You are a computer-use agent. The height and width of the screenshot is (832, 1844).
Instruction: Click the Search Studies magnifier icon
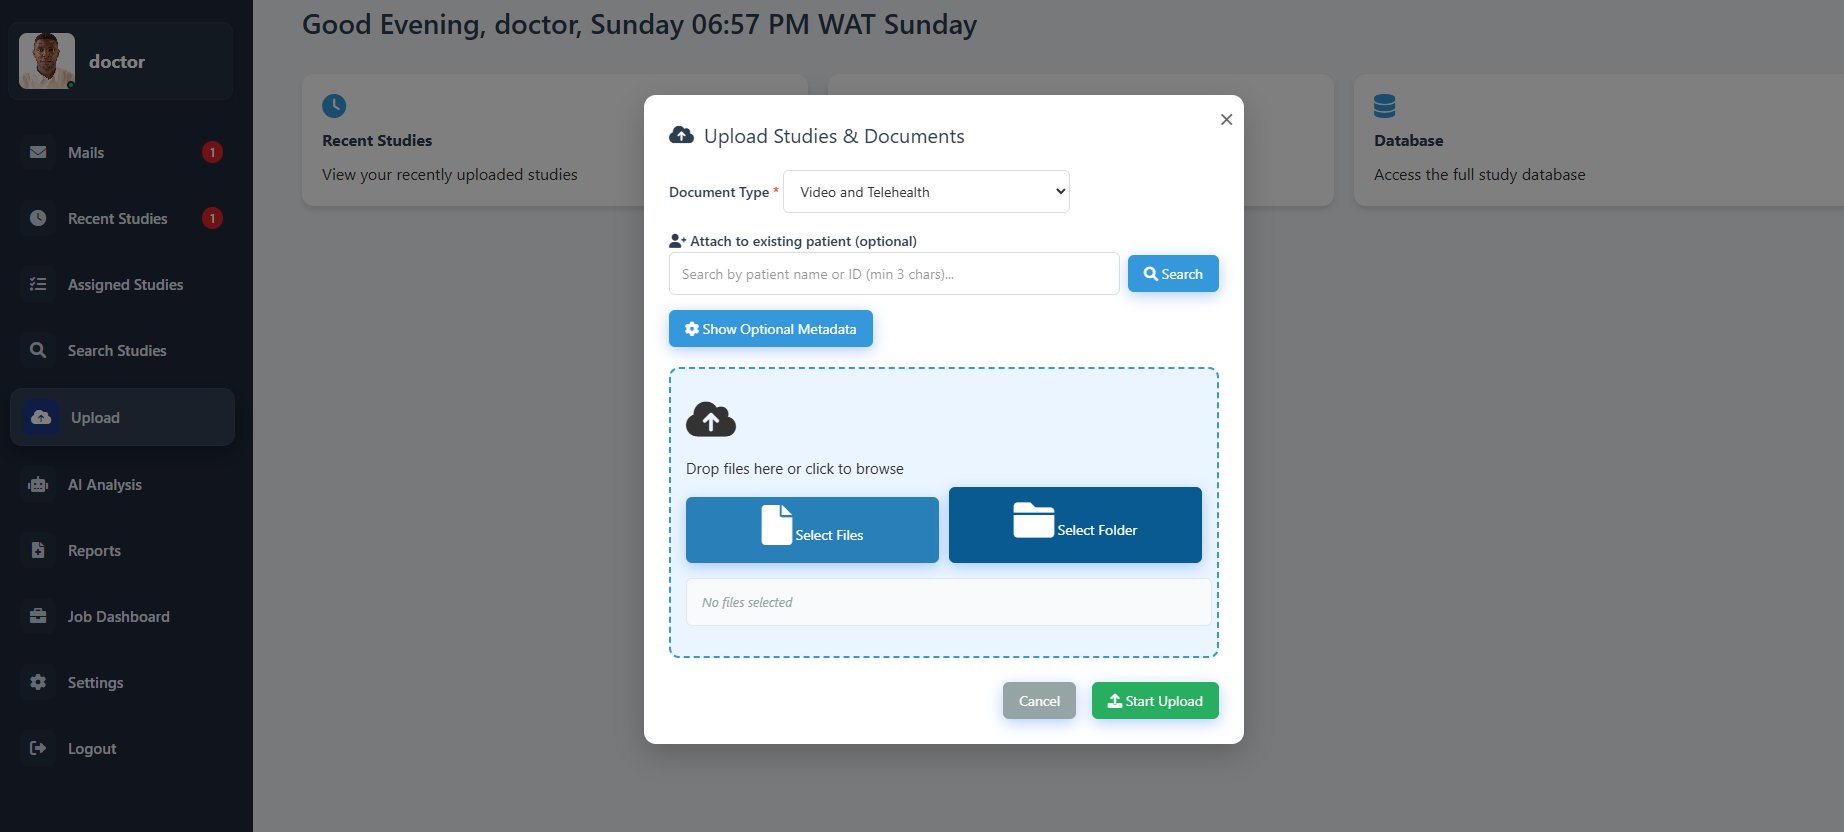[38, 350]
